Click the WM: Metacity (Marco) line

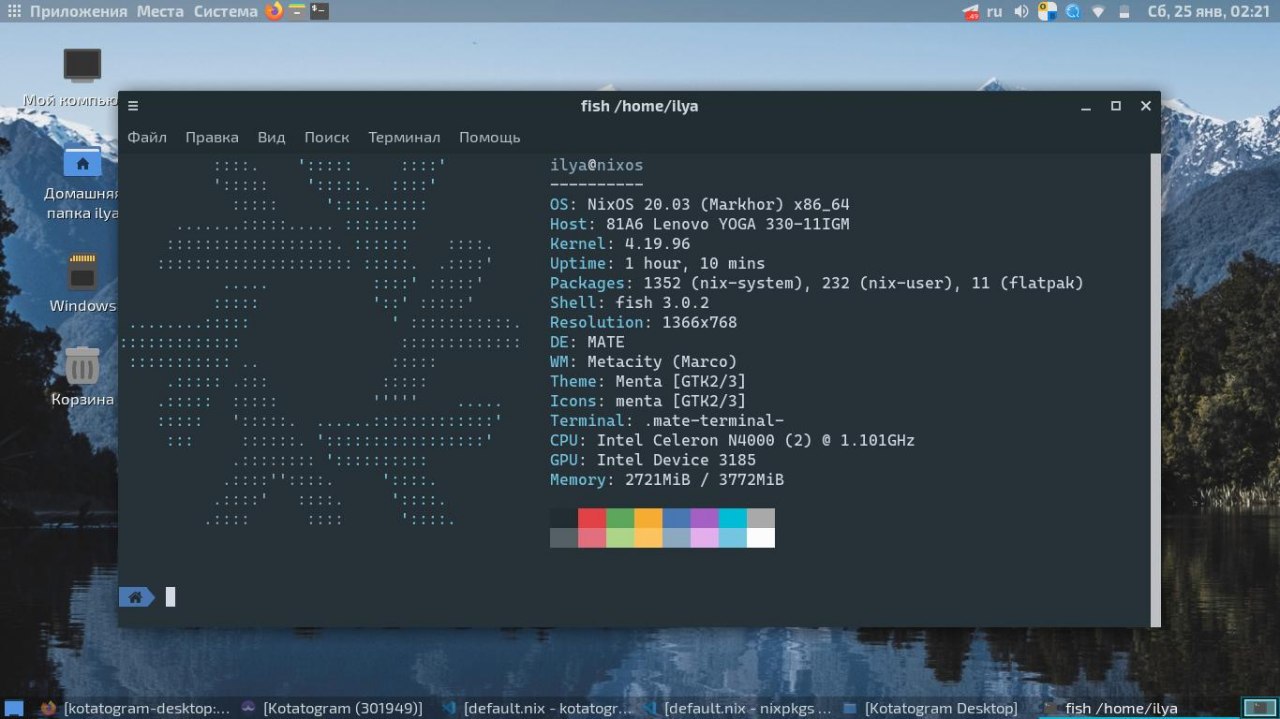pyautogui.click(x=643, y=362)
